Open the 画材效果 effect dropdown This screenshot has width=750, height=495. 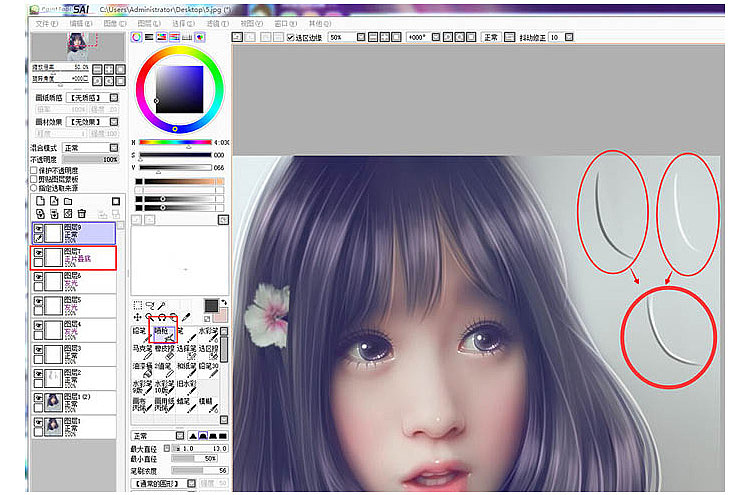[114, 122]
